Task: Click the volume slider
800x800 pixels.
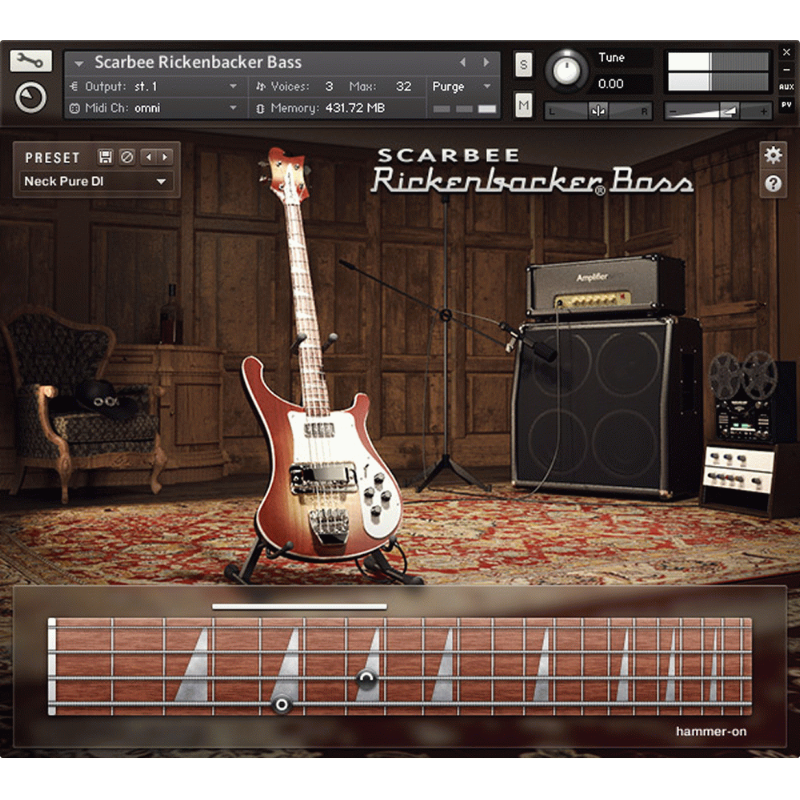Action: [x=717, y=111]
